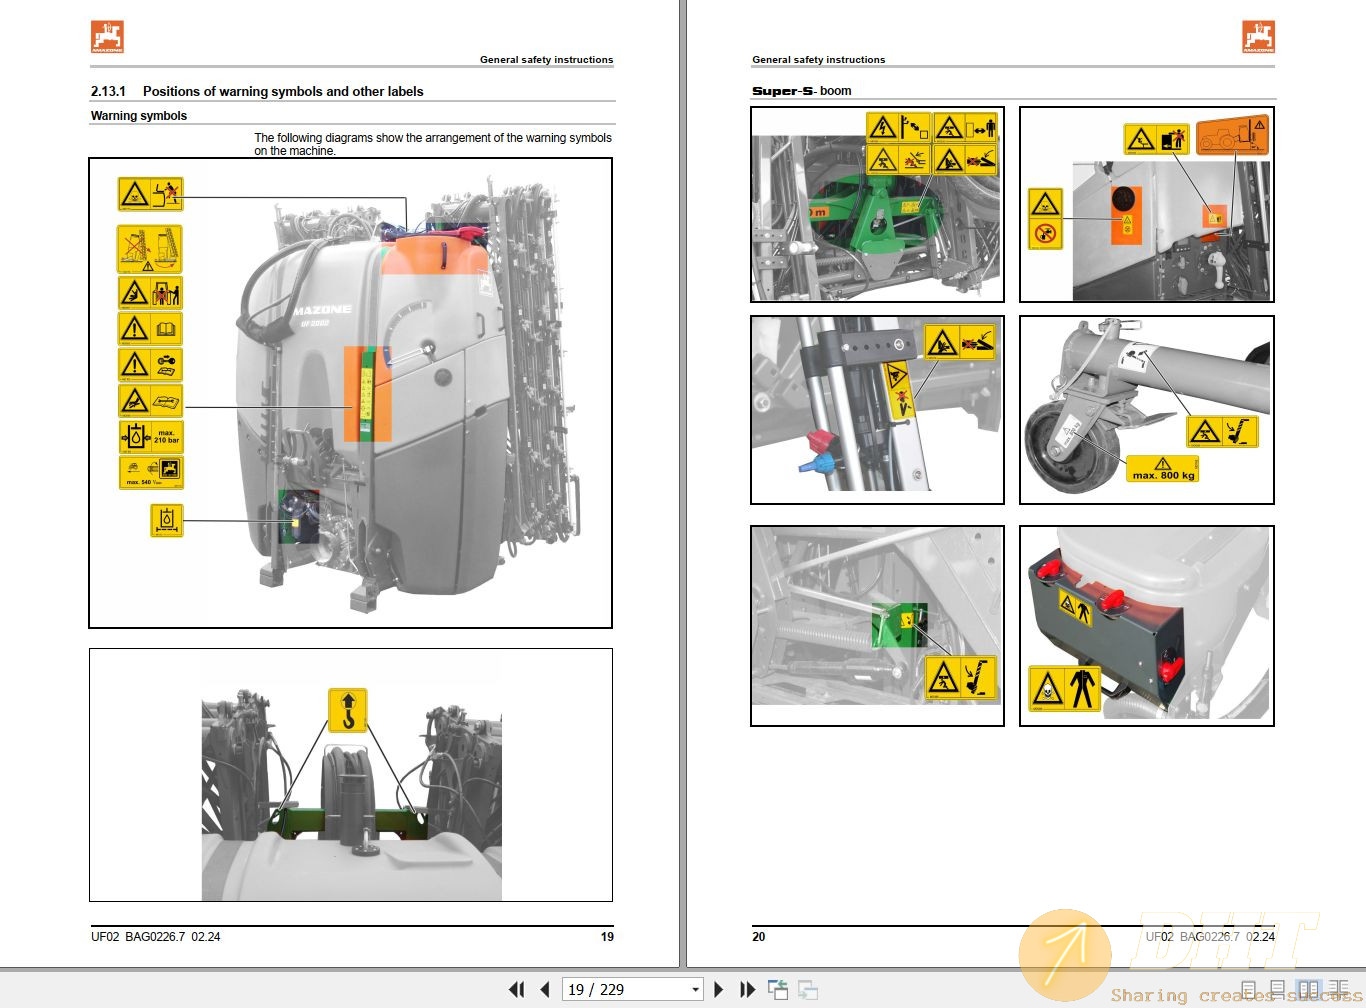Select two-page facing layout

click(x=1308, y=990)
